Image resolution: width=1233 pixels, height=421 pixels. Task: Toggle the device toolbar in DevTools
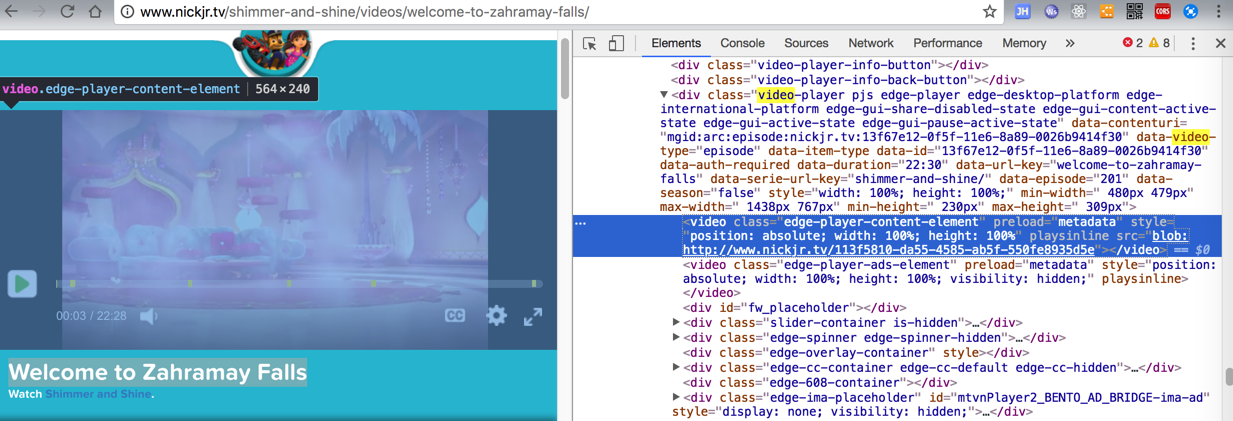(x=616, y=44)
